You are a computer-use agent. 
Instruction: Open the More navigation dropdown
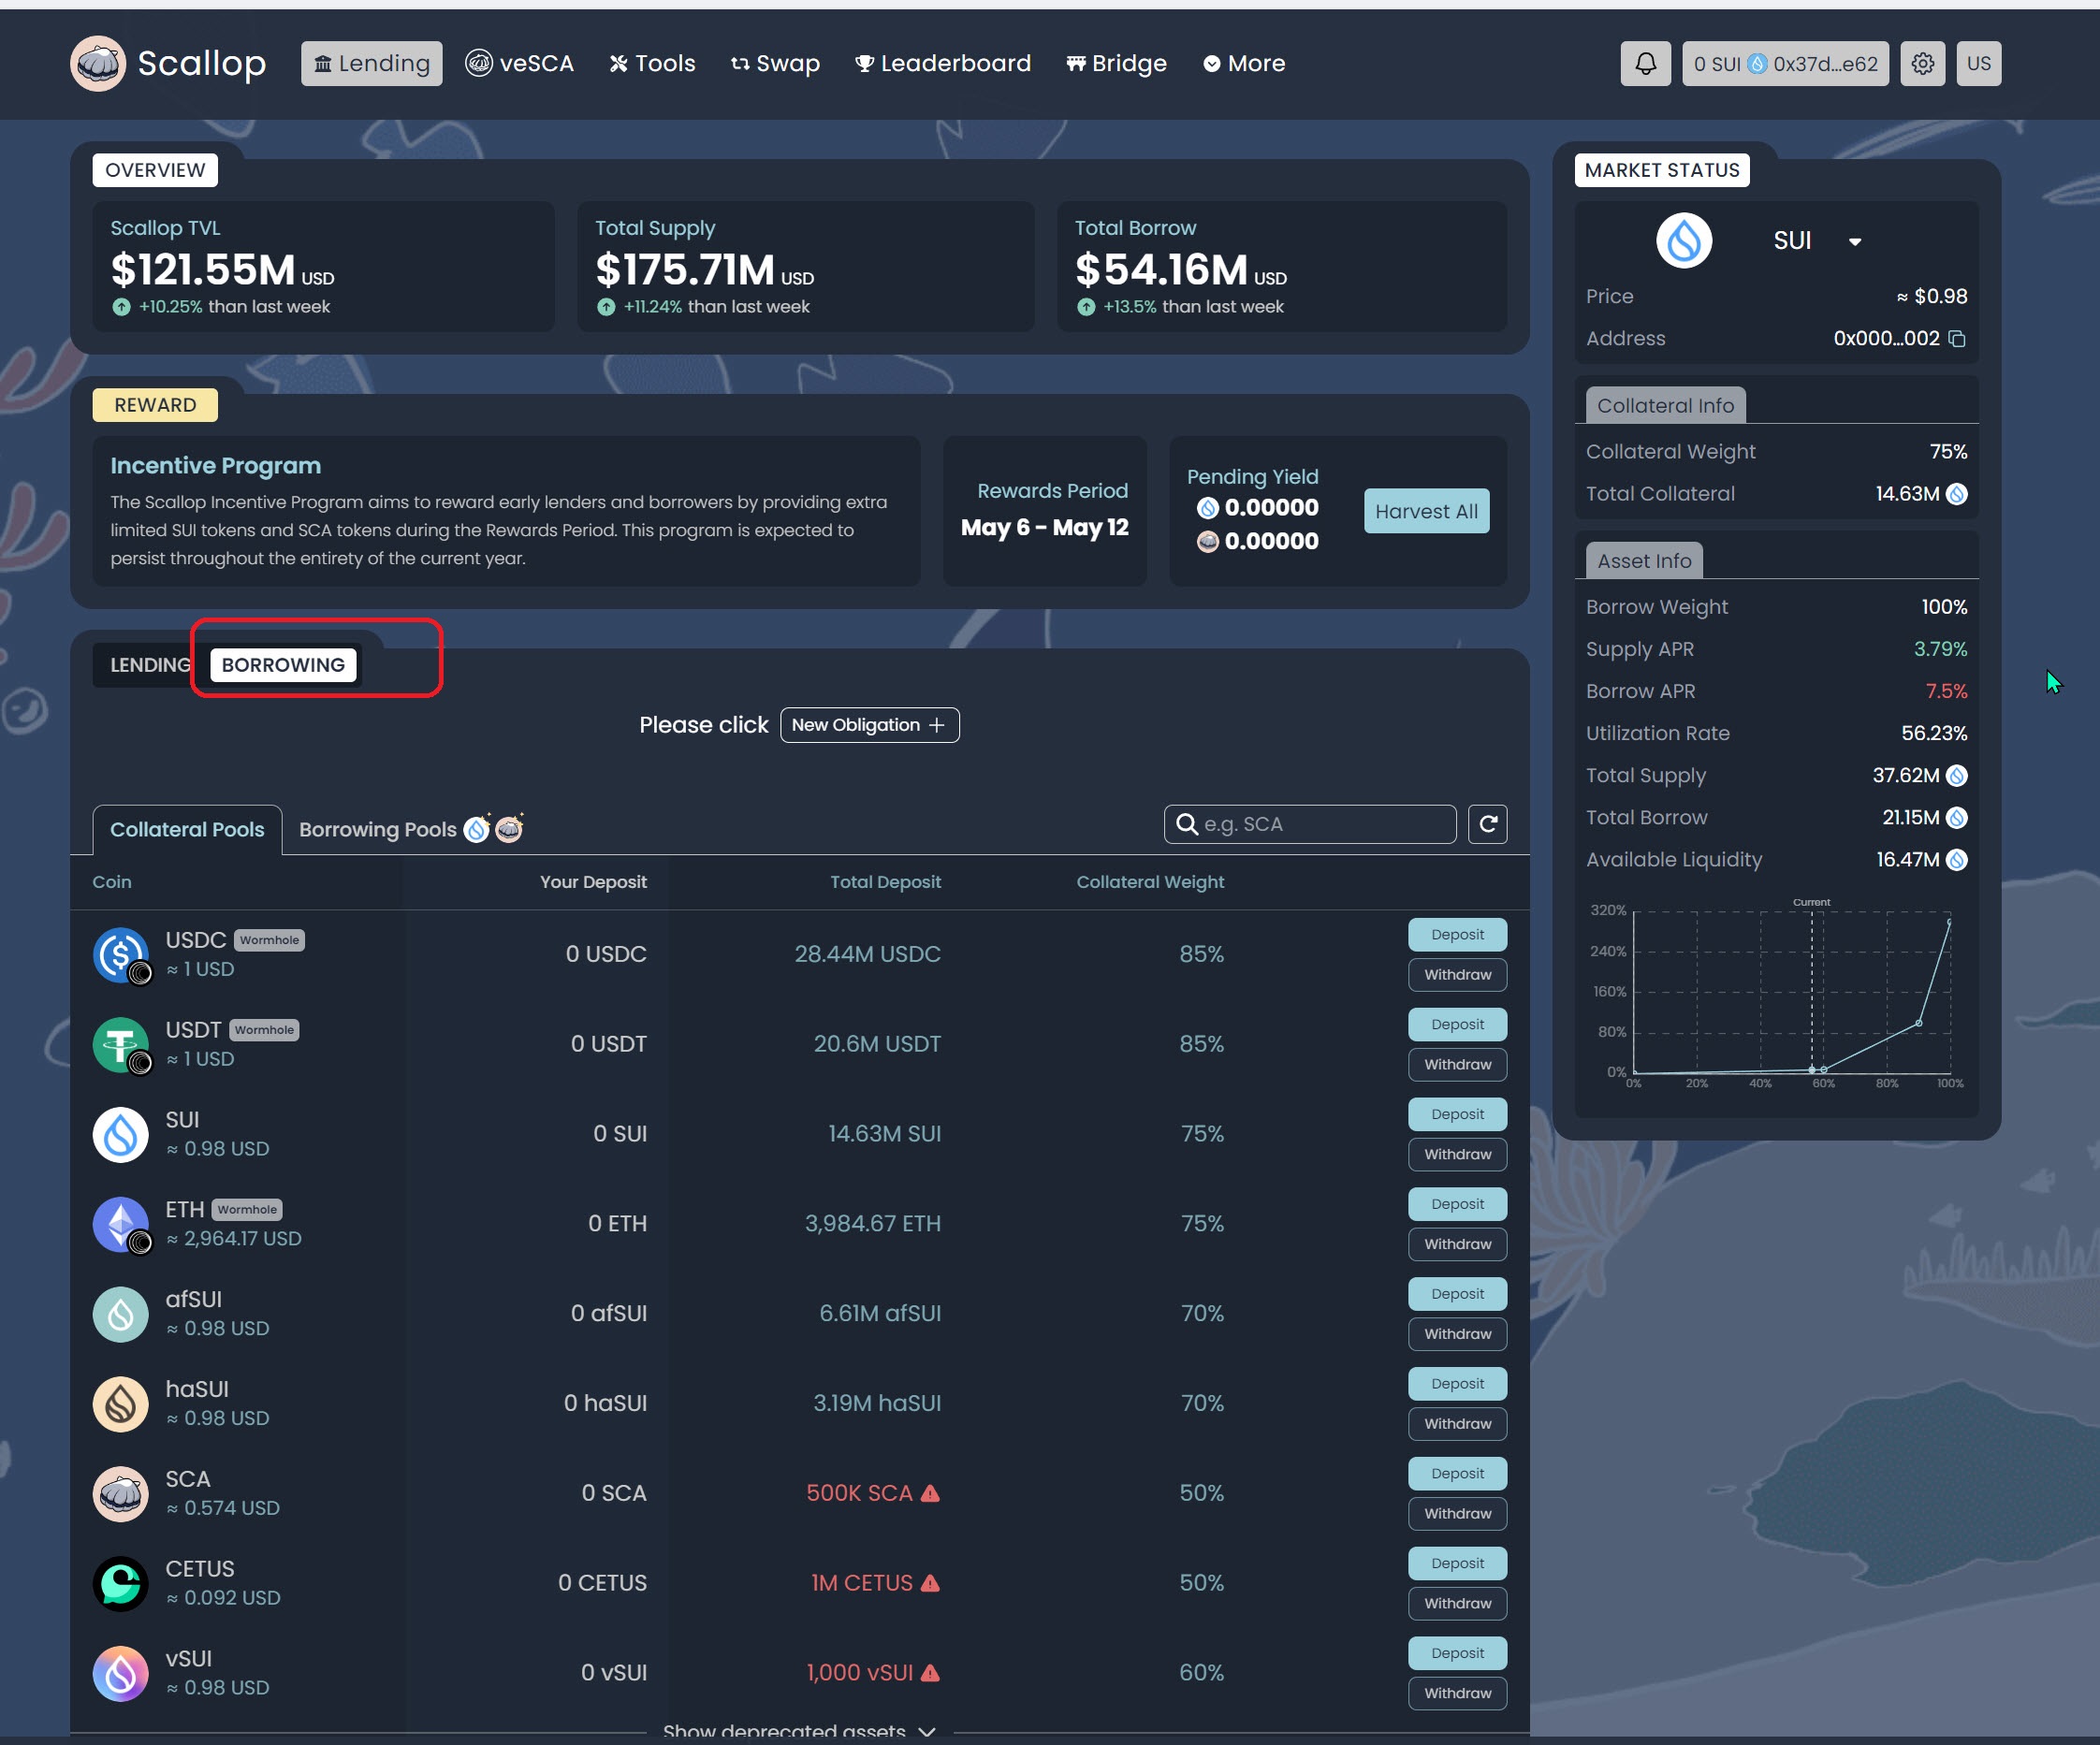1243,64
